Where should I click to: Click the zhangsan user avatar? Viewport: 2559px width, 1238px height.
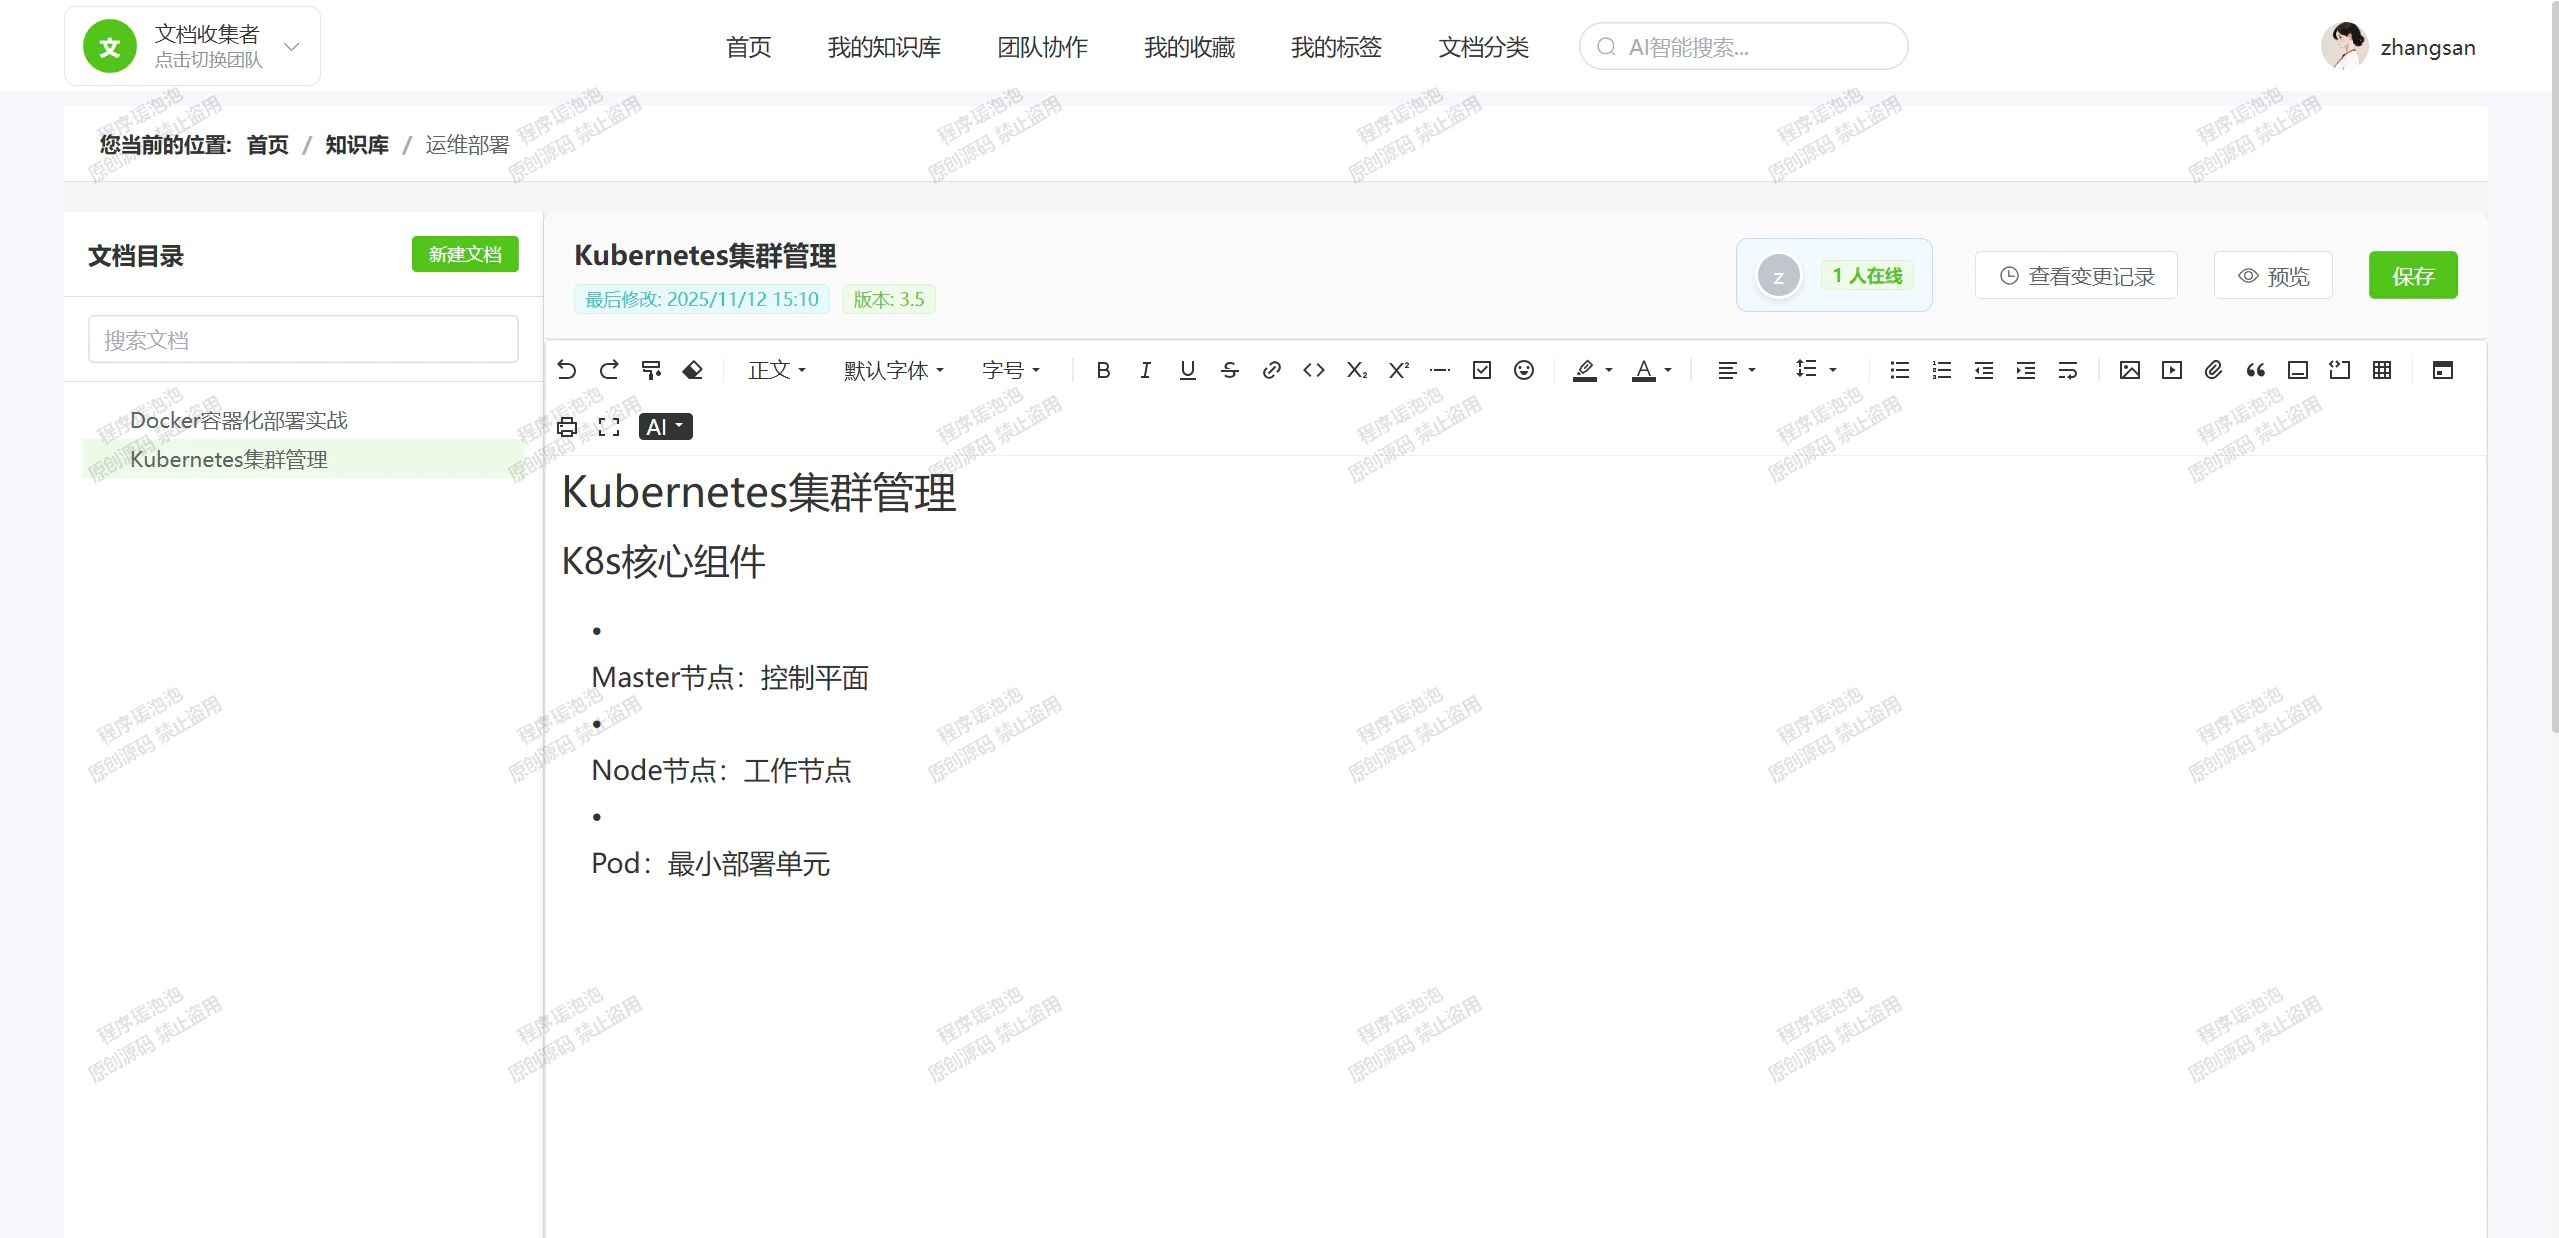[2344, 46]
